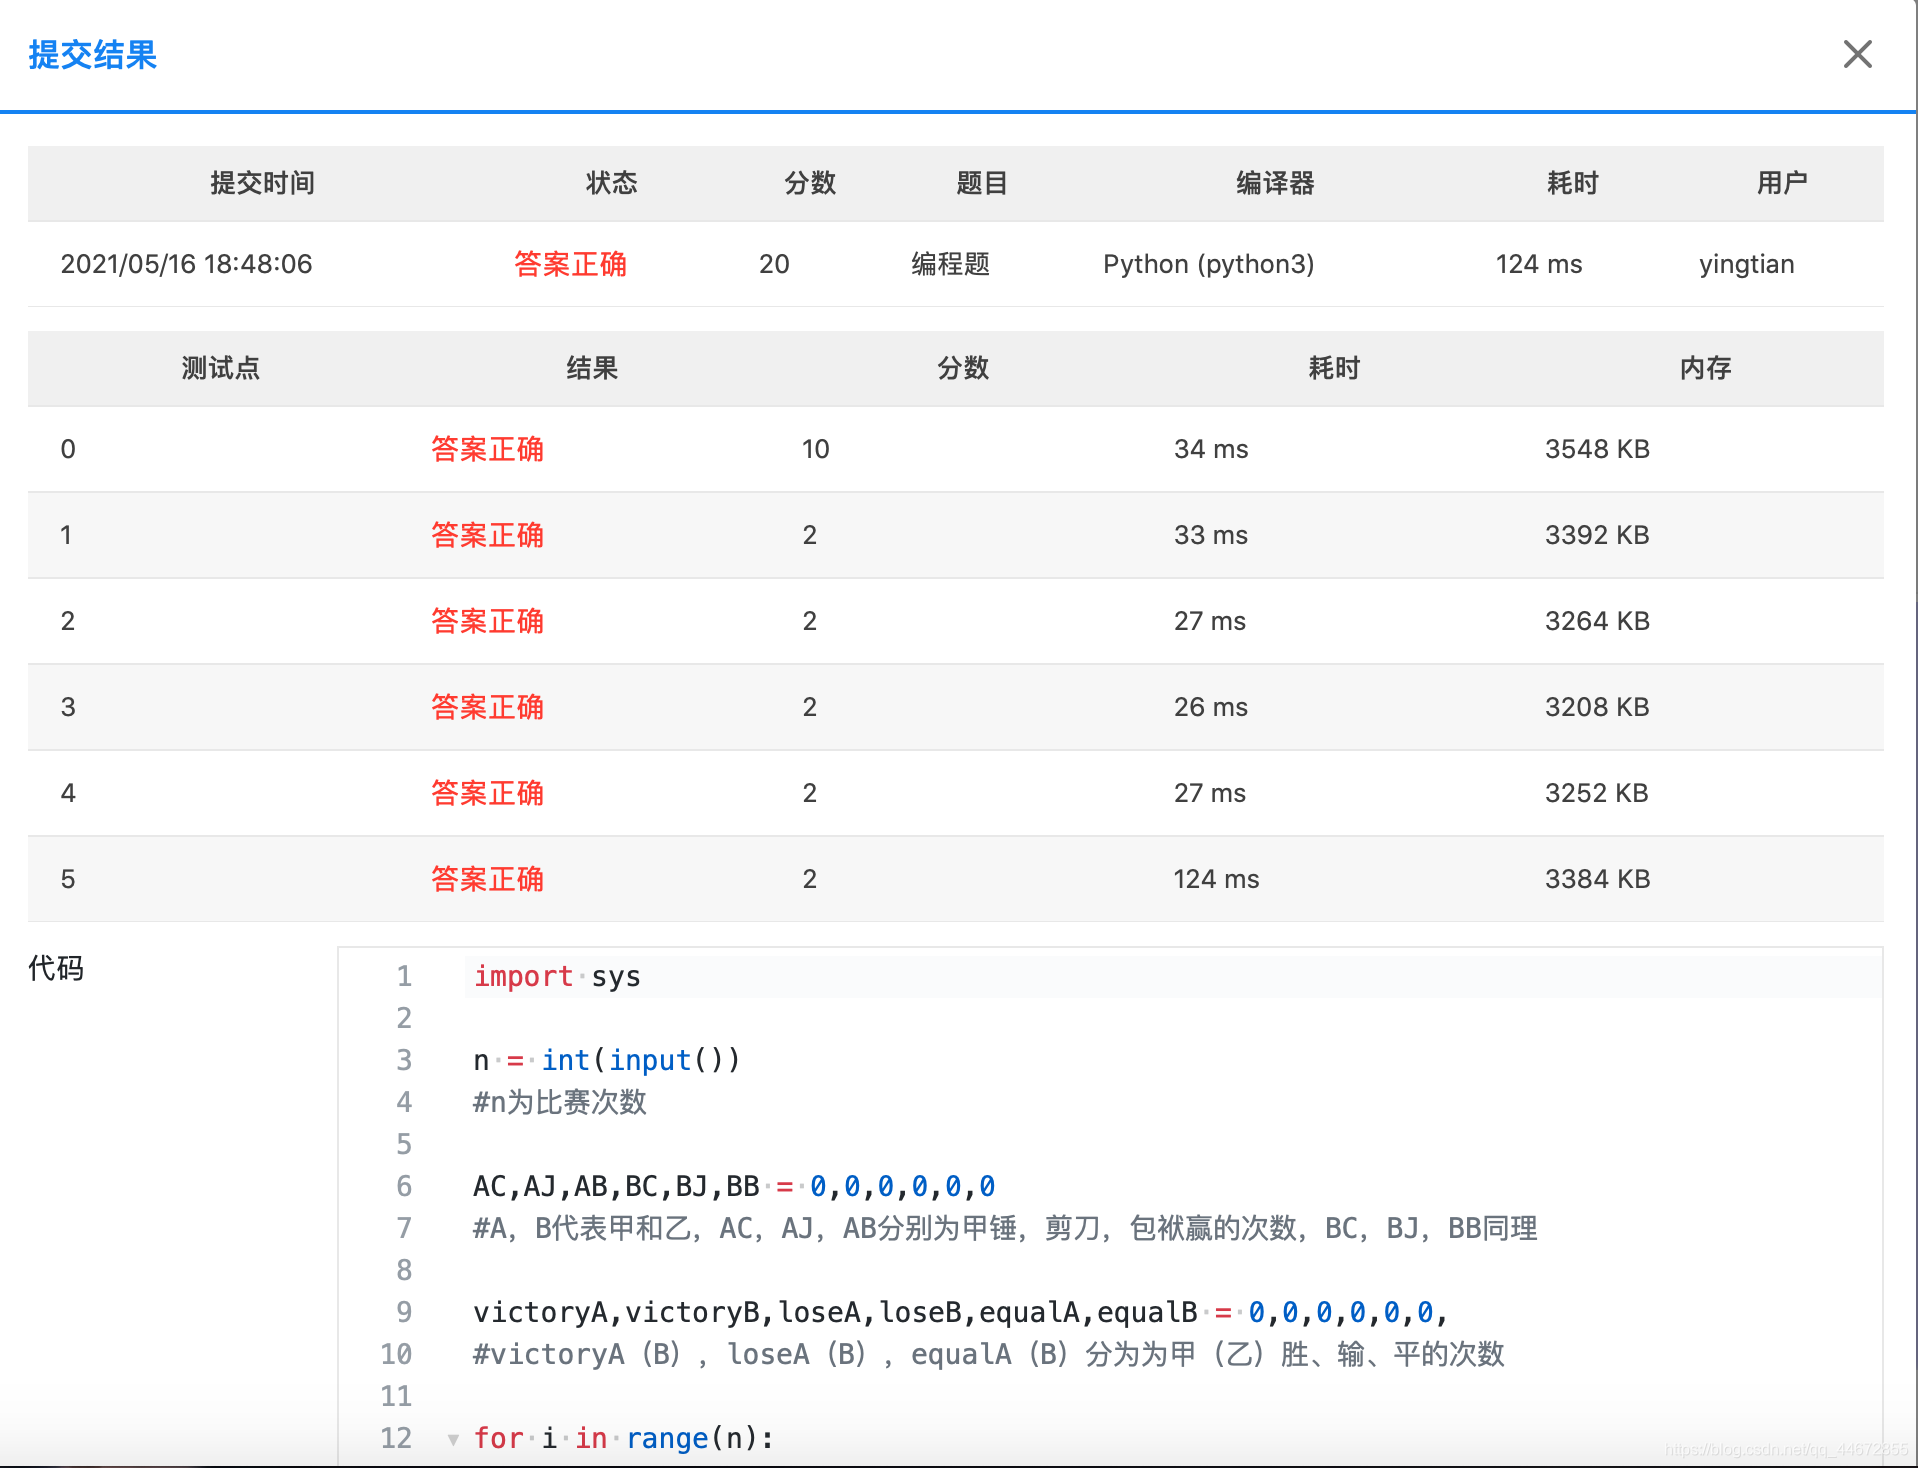Click 答案正确 status of the submission

tap(569, 264)
